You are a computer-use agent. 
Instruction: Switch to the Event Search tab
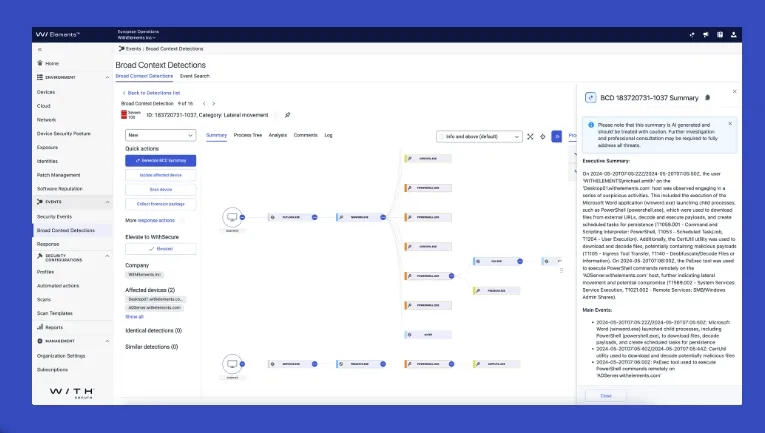click(x=195, y=76)
